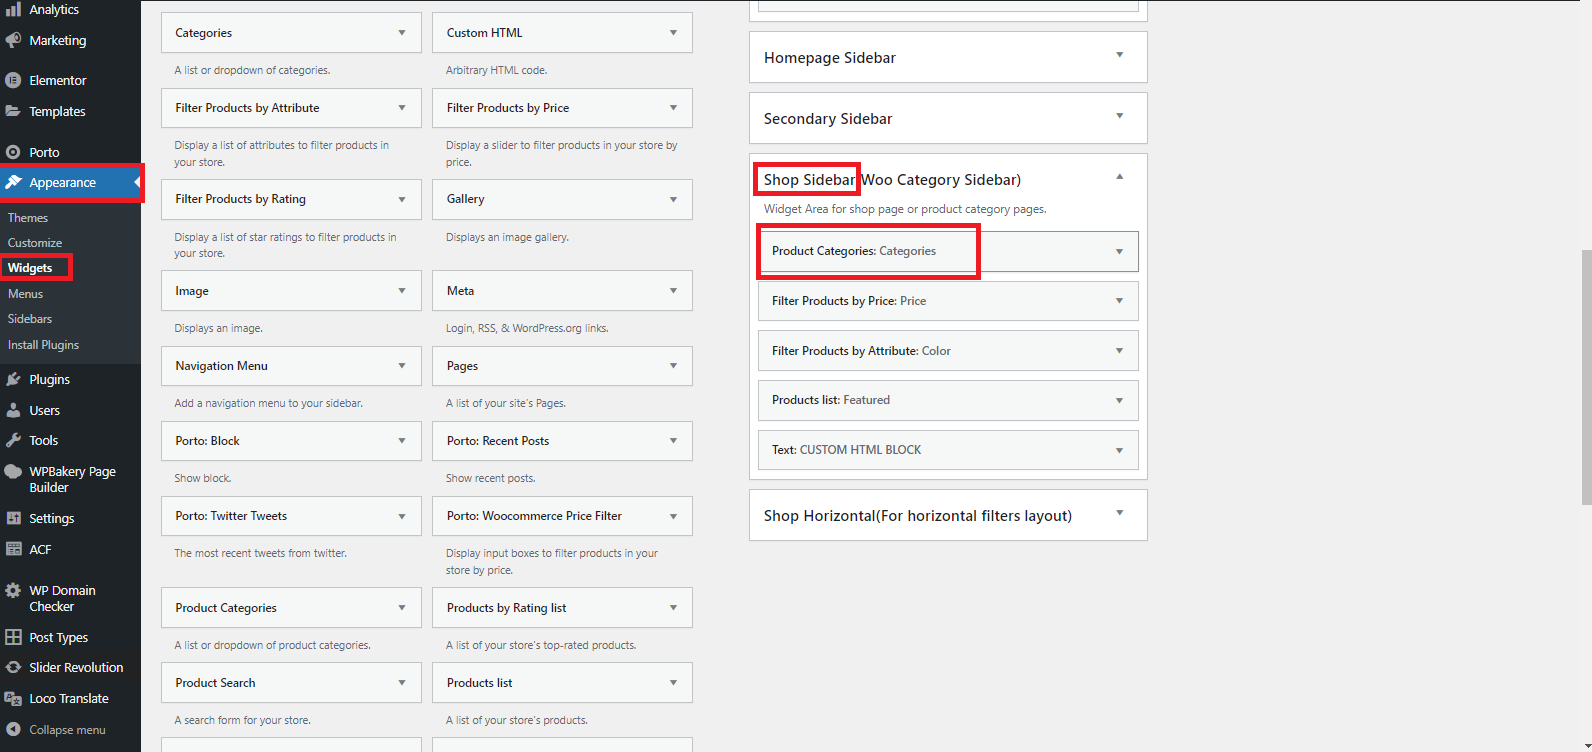Click the page vertical scrollbar thumb

pyautogui.click(x=1586, y=377)
